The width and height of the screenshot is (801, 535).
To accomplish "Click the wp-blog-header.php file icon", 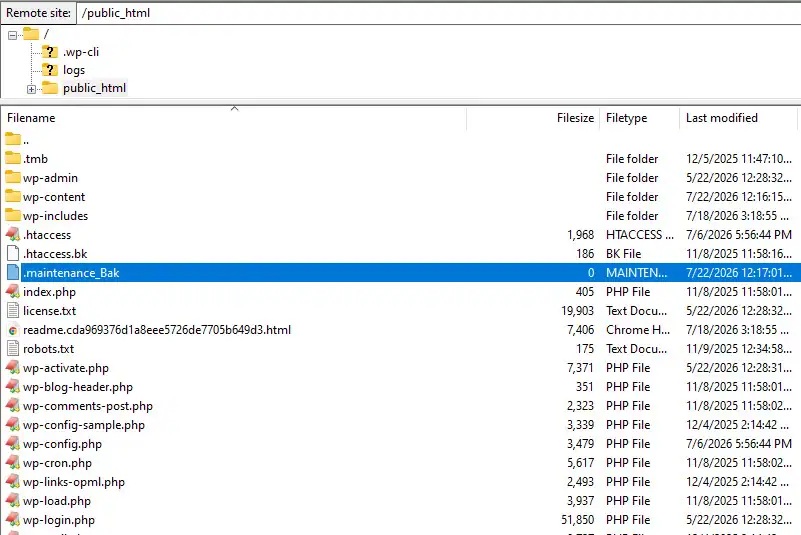I will click(x=13, y=387).
